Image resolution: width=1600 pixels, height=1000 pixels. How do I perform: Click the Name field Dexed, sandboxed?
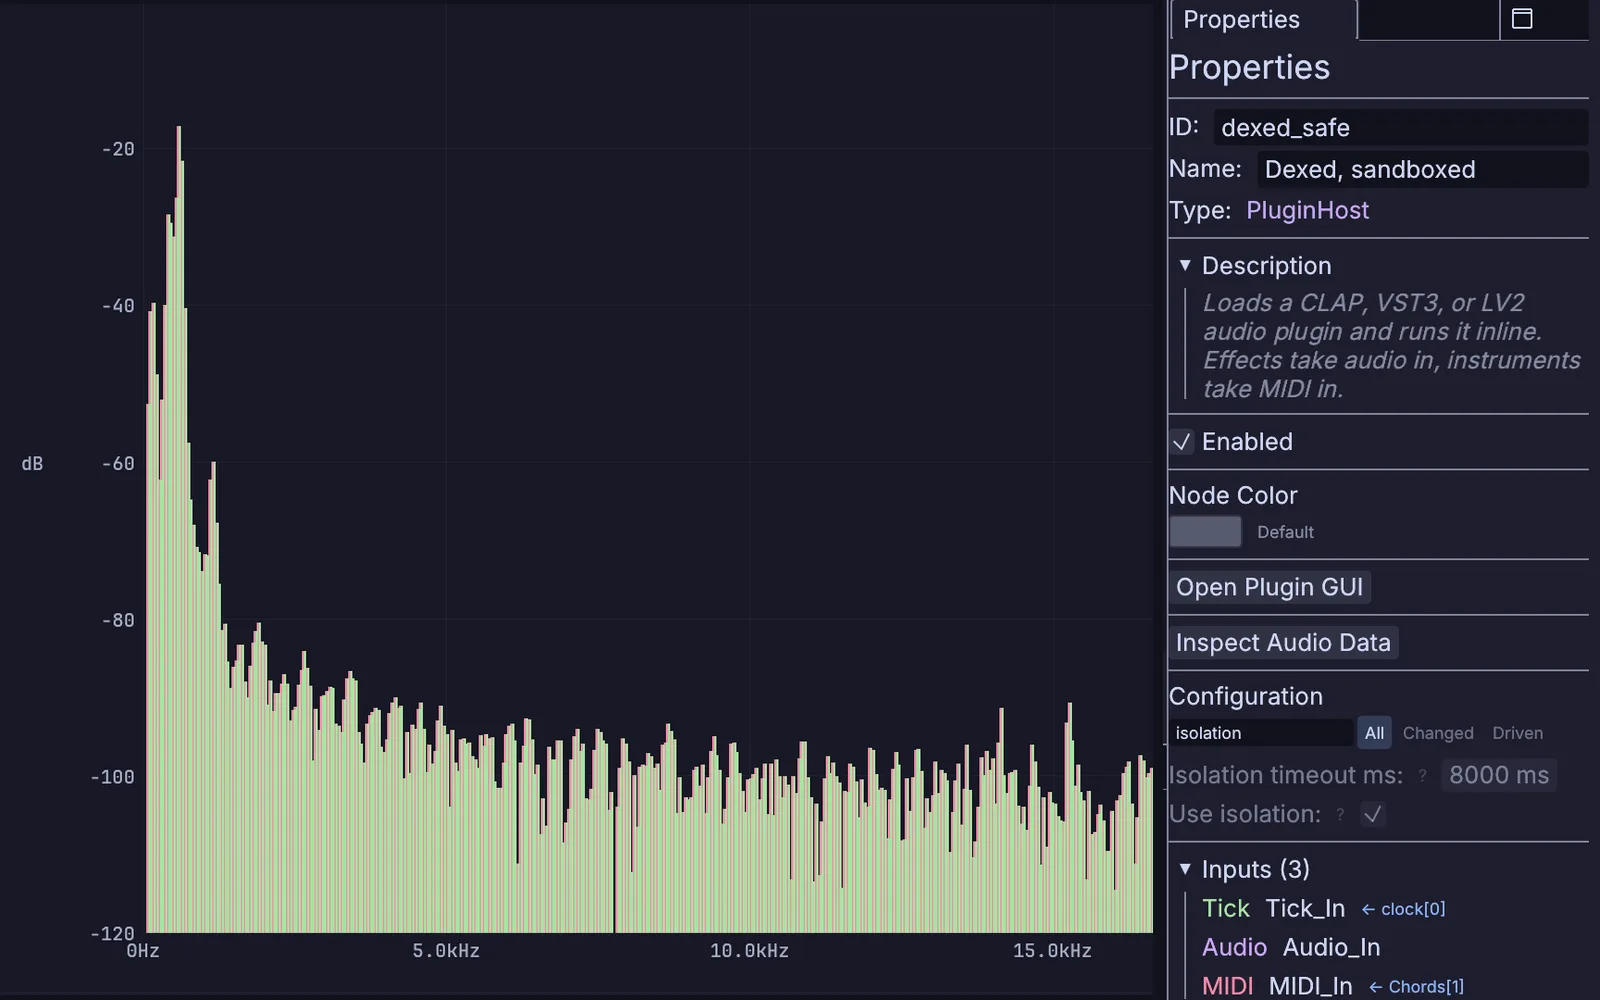point(1422,170)
